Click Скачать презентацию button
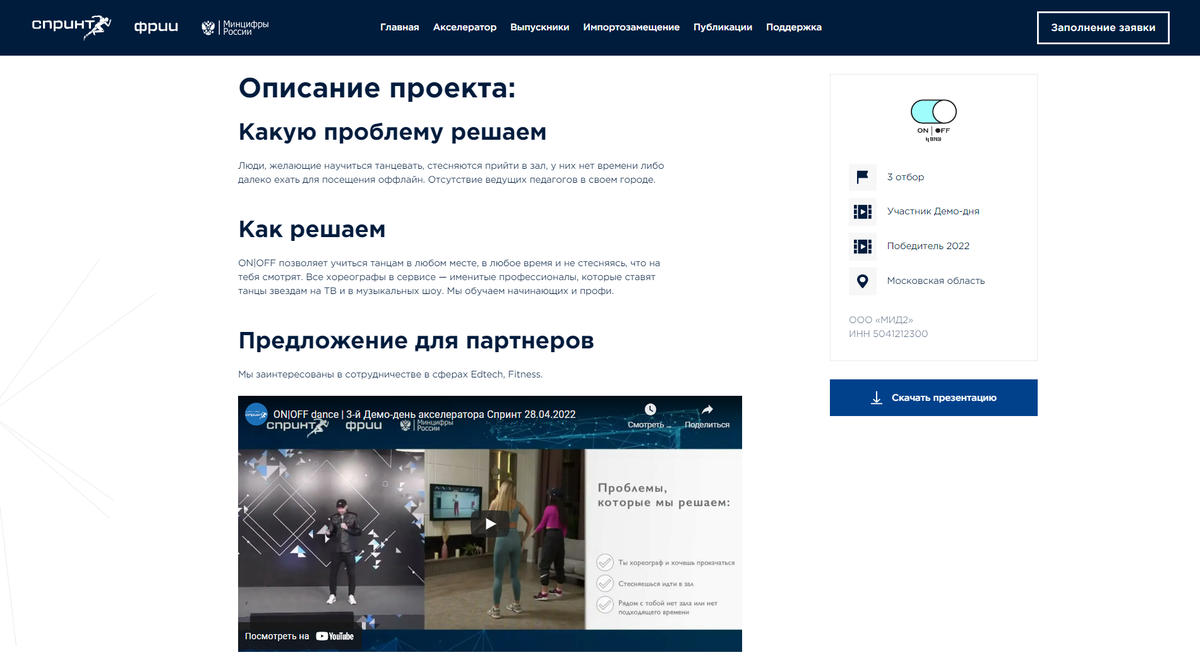 point(933,397)
